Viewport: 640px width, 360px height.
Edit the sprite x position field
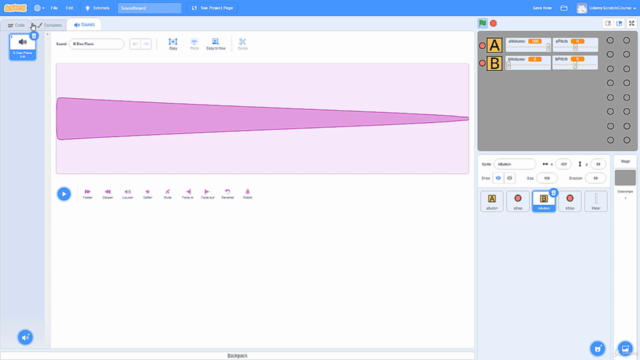tap(563, 164)
